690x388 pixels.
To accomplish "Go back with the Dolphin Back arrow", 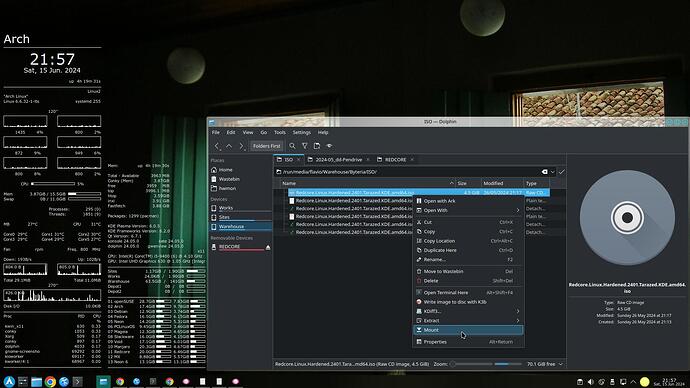I will pyautogui.click(x=217, y=146).
